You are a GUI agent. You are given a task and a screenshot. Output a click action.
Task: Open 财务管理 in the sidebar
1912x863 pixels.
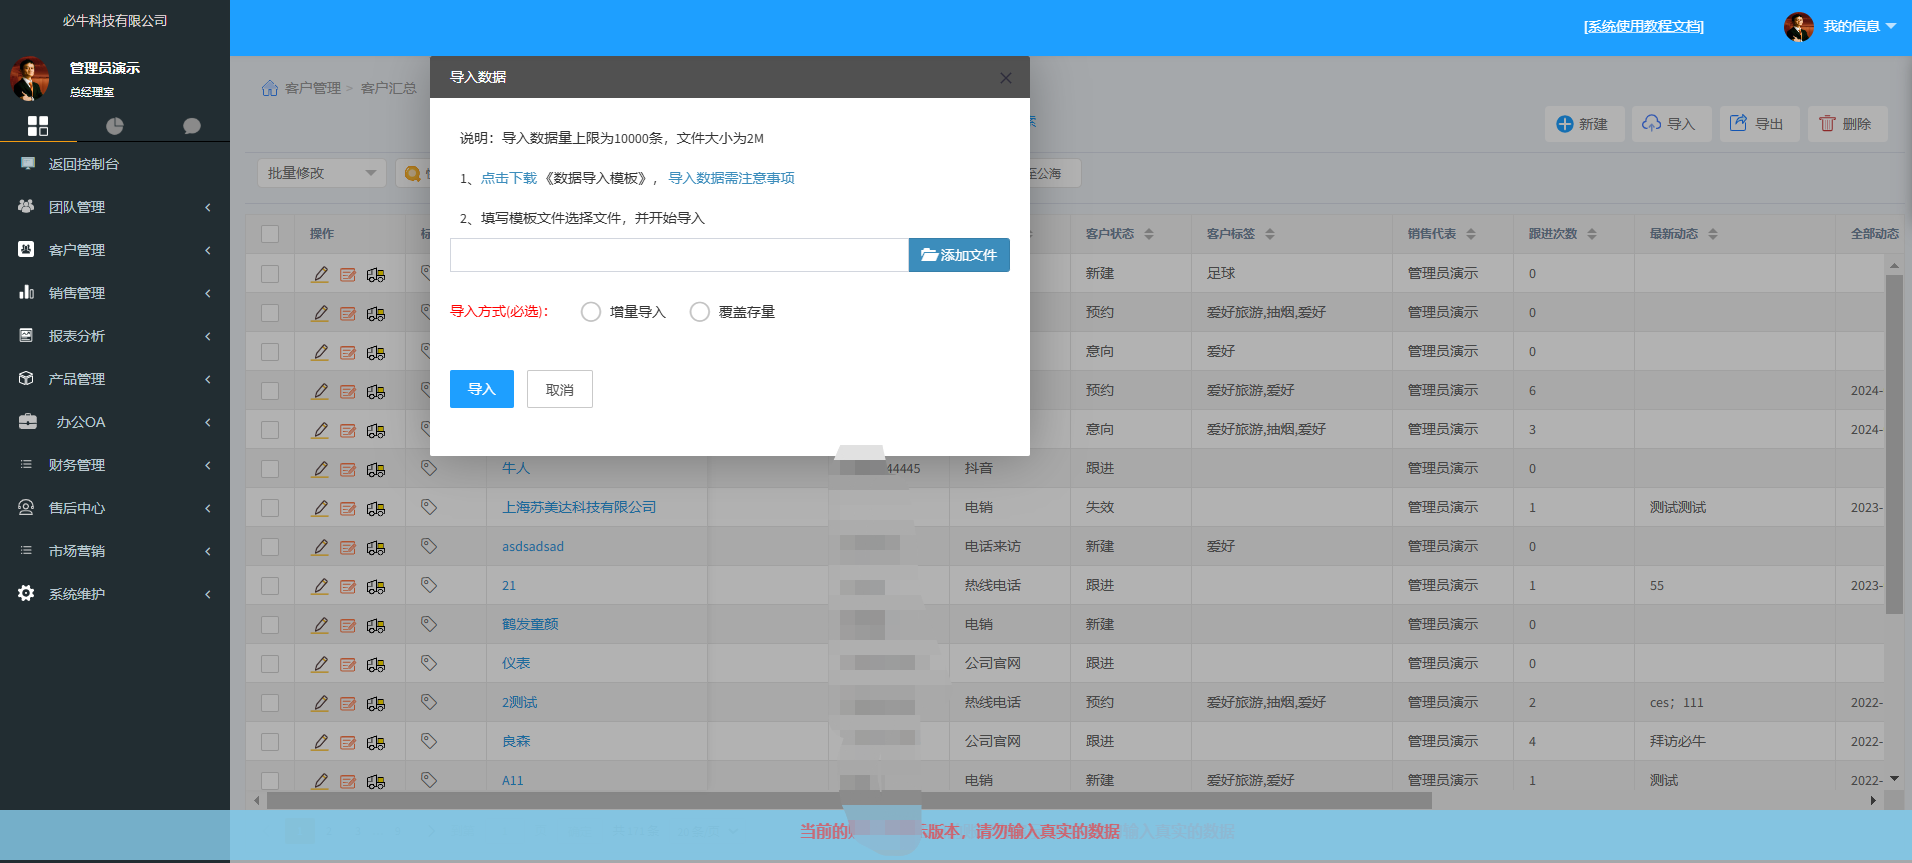[115, 465]
